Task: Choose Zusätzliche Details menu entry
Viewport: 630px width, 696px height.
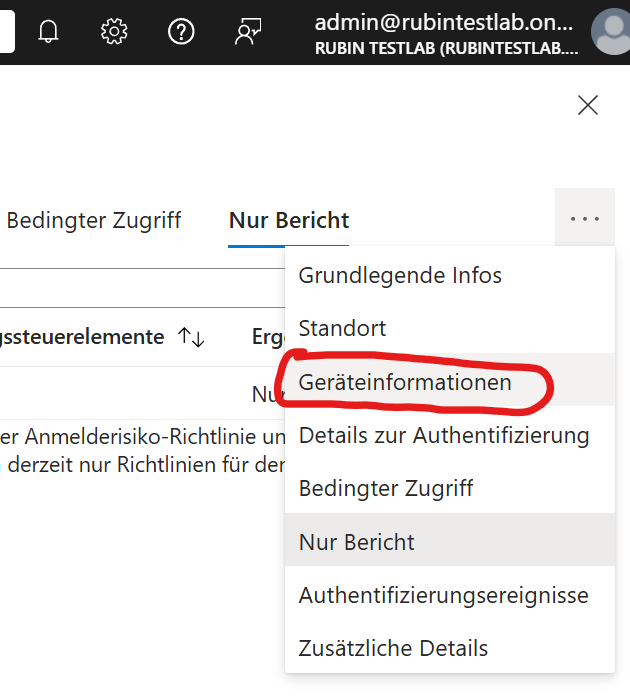Action: pyautogui.click(x=393, y=648)
